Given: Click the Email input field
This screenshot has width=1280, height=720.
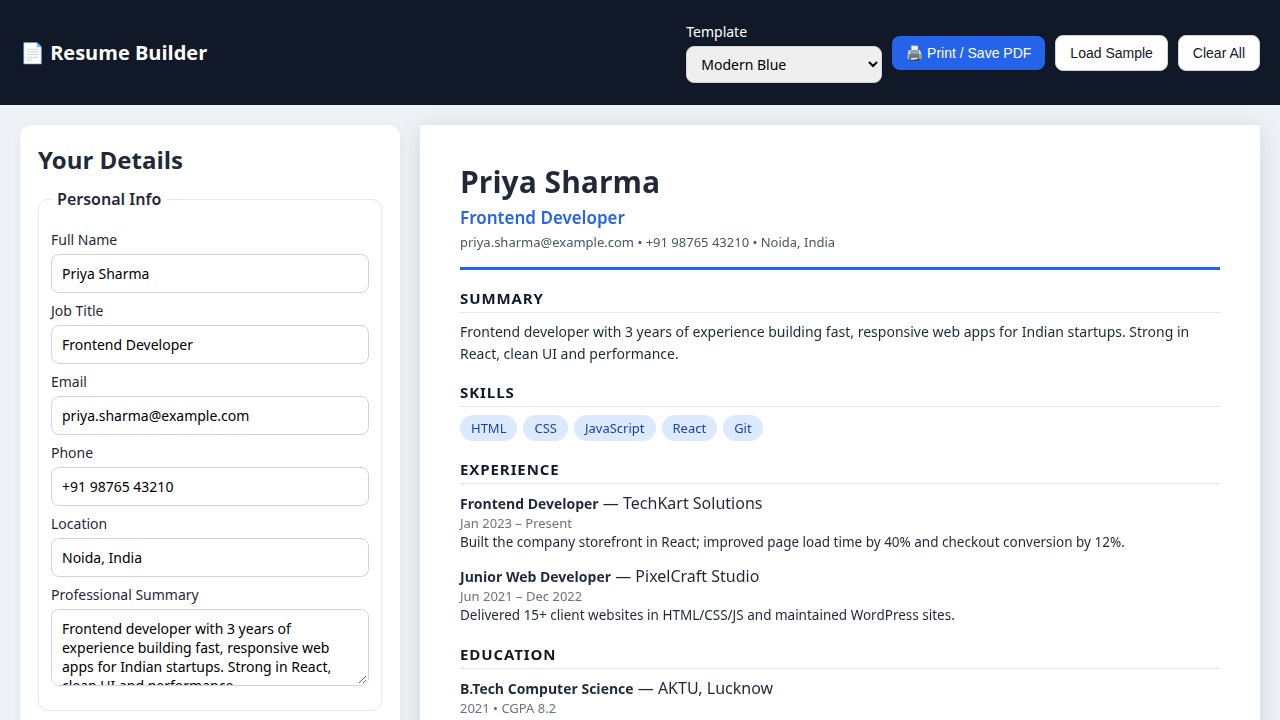Looking at the screenshot, I should (210, 415).
